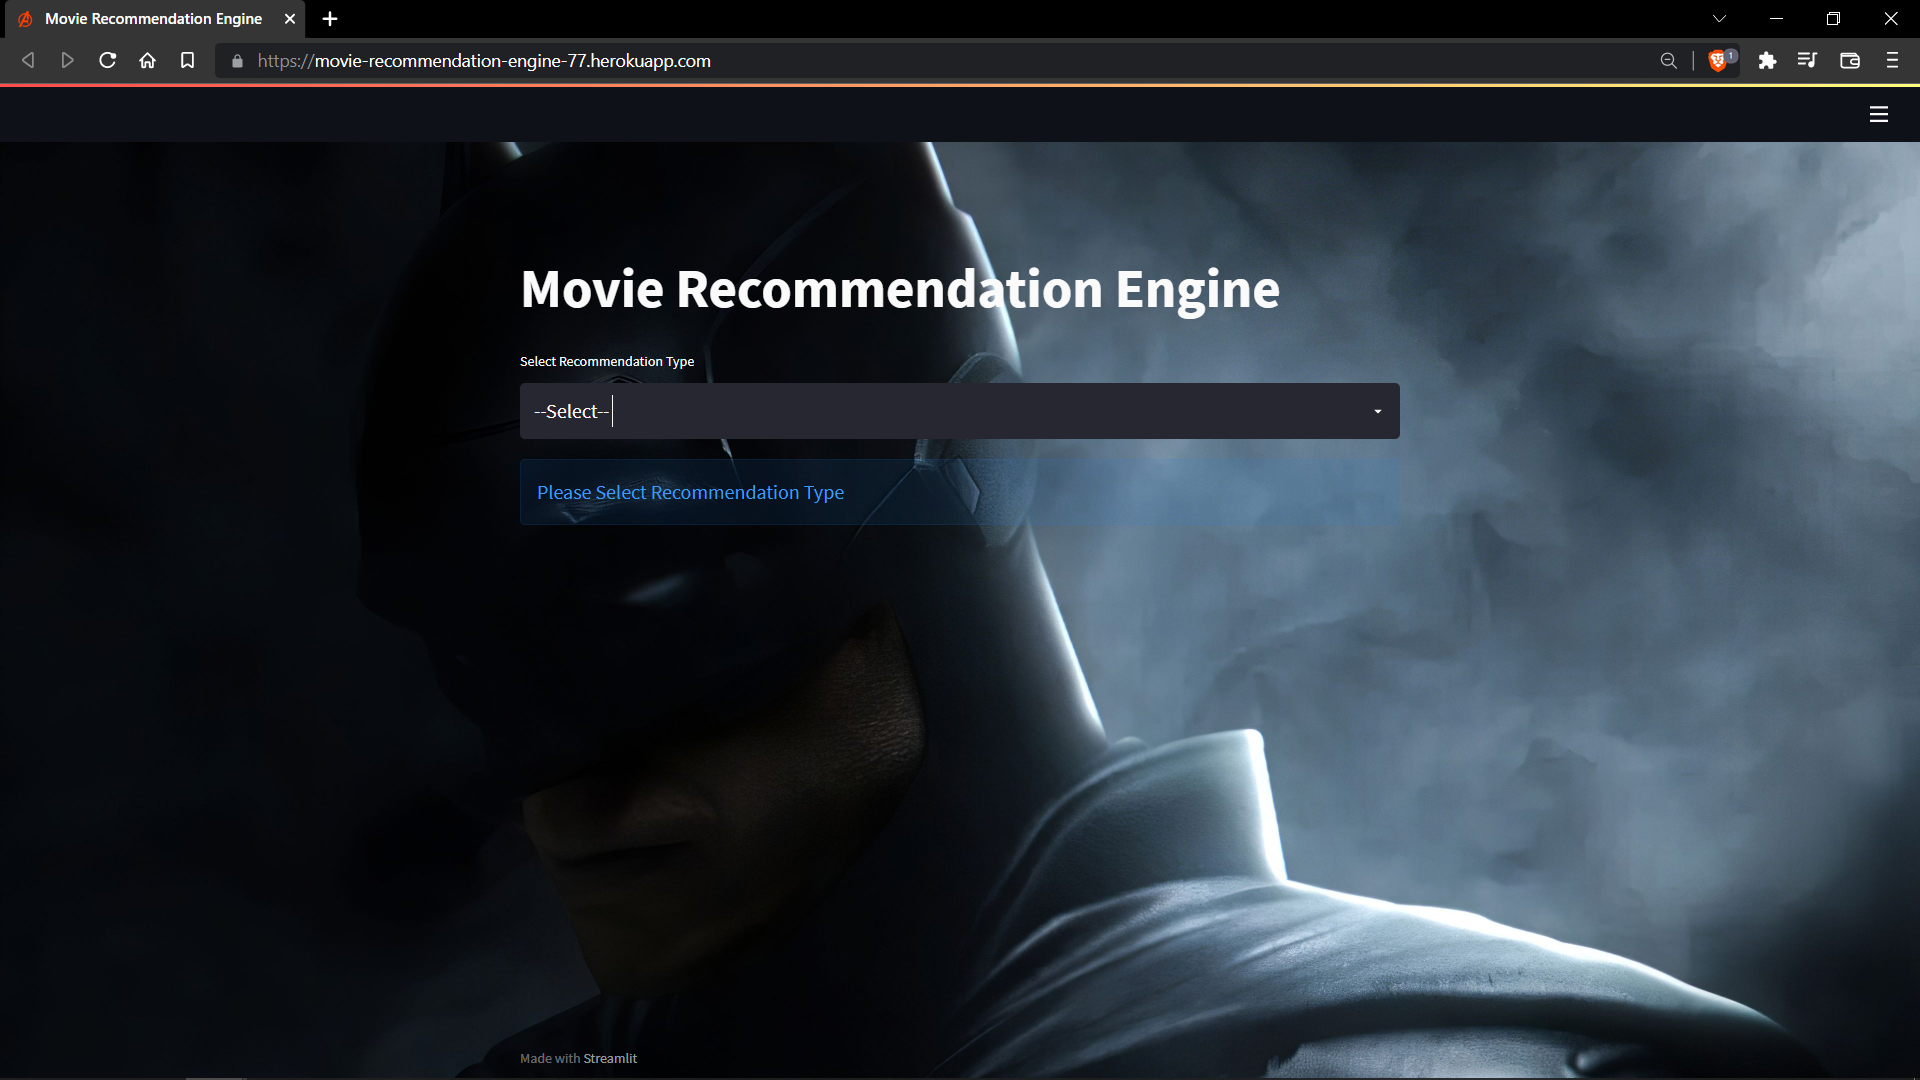Reload the current page
Viewport: 1920px width, 1080px height.
(x=107, y=60)
